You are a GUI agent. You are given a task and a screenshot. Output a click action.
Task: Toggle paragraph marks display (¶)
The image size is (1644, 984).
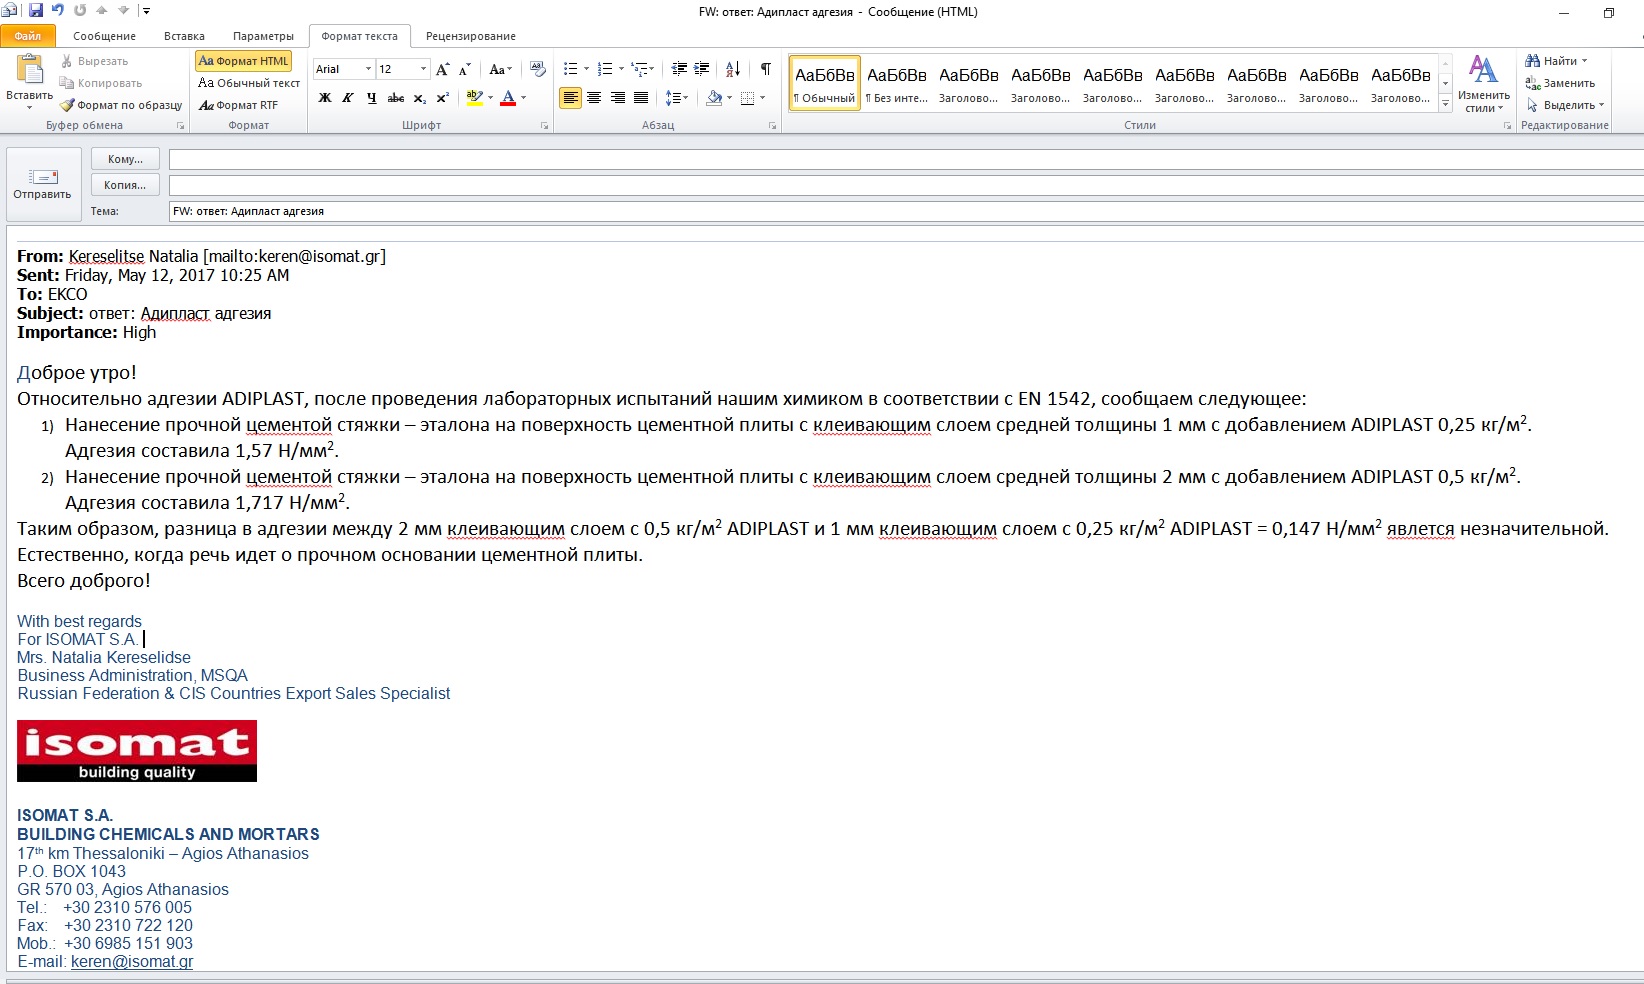click(765, 69)
